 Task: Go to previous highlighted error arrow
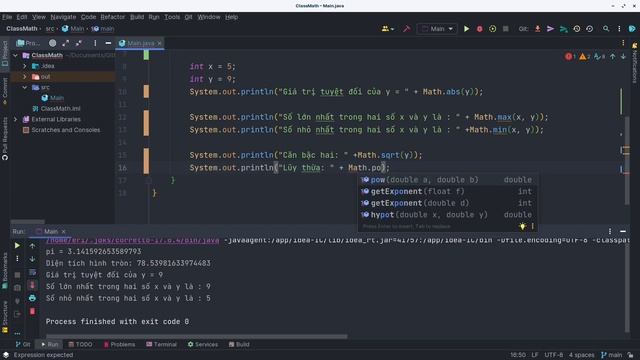[x=613, y=57]
